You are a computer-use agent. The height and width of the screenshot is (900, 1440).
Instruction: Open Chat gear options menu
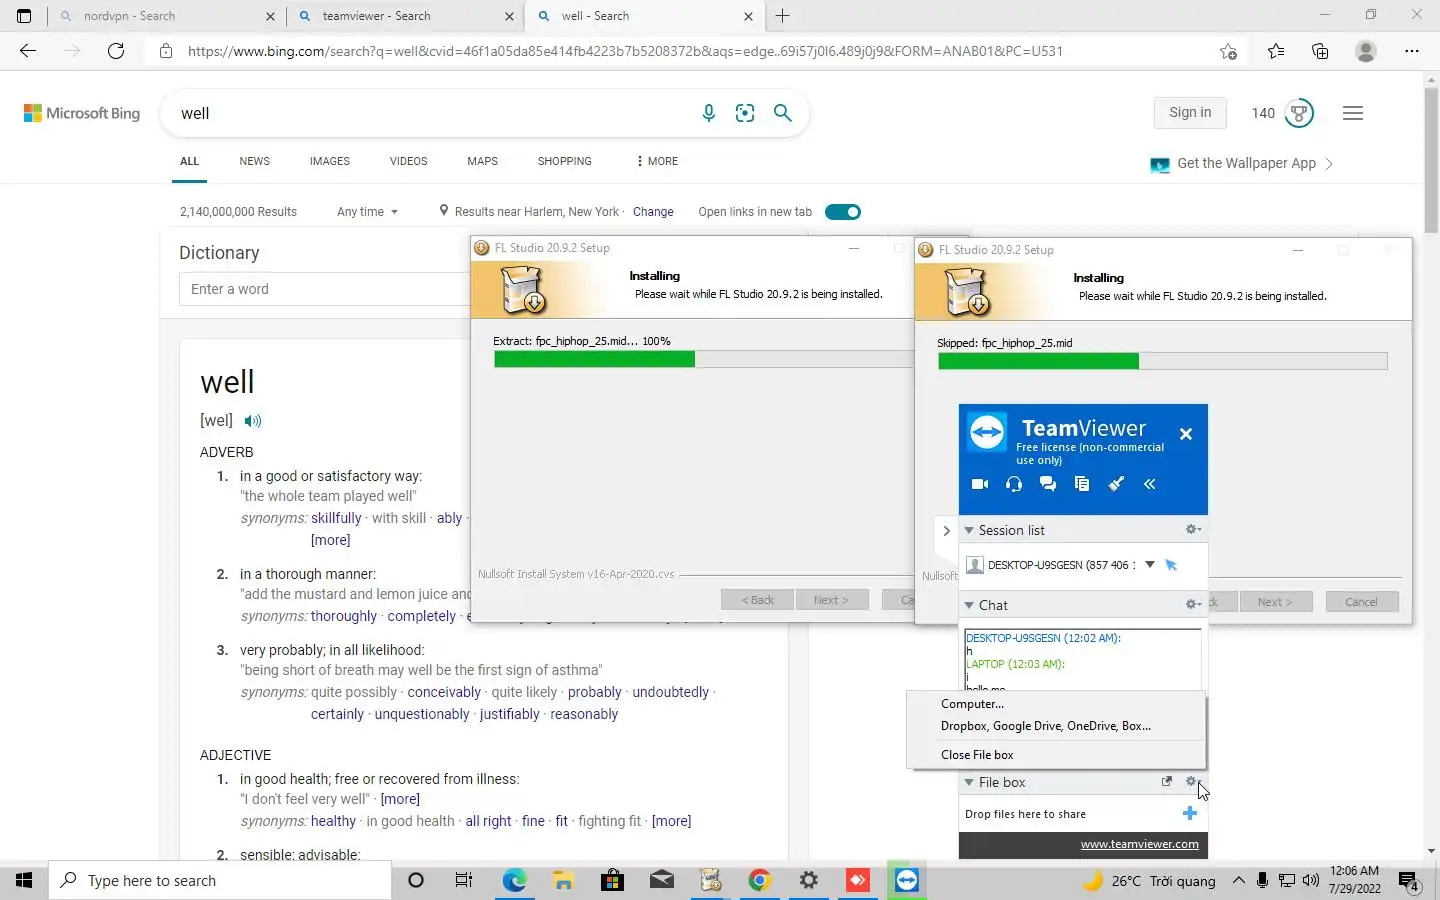(x=1193, y=604)
